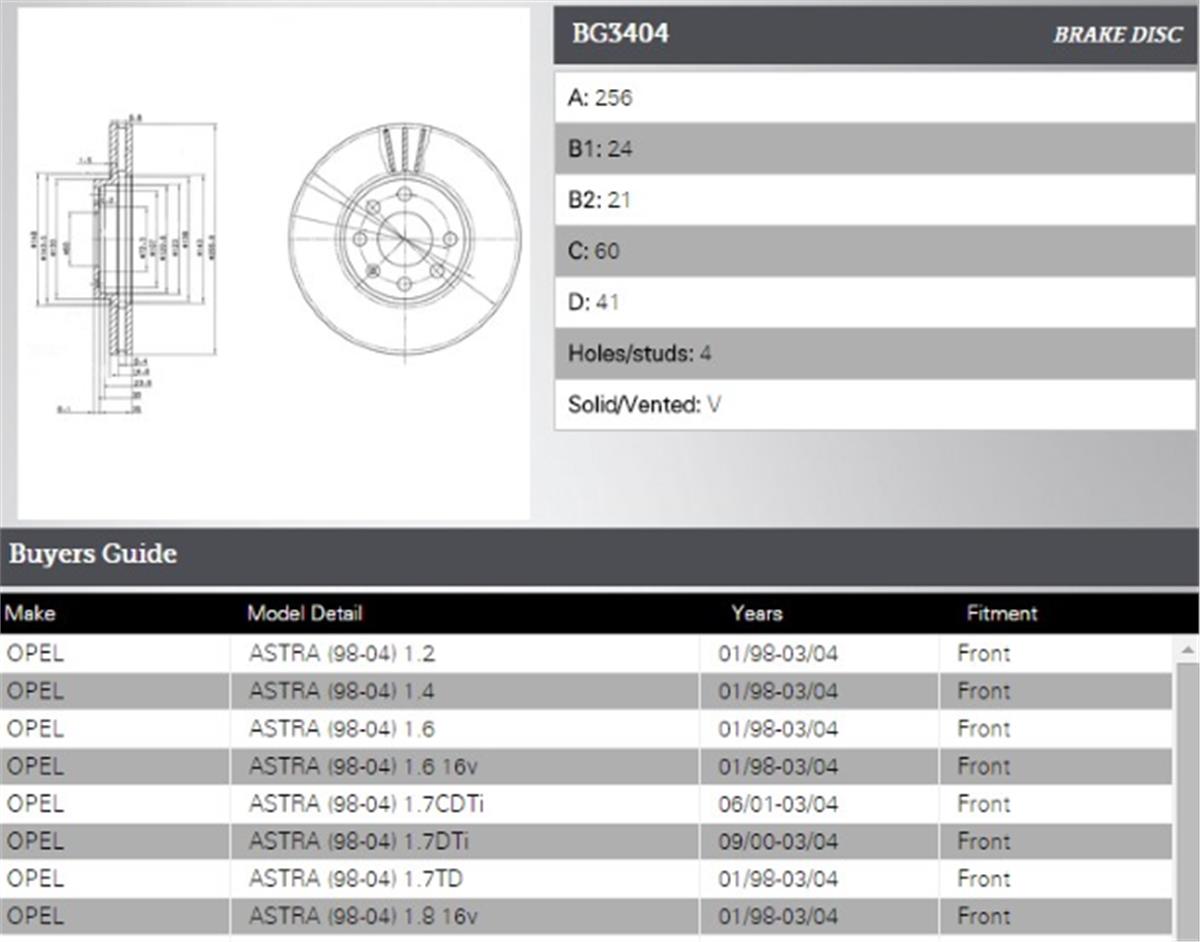Click the Buyers Guide section header

[600, 555]
